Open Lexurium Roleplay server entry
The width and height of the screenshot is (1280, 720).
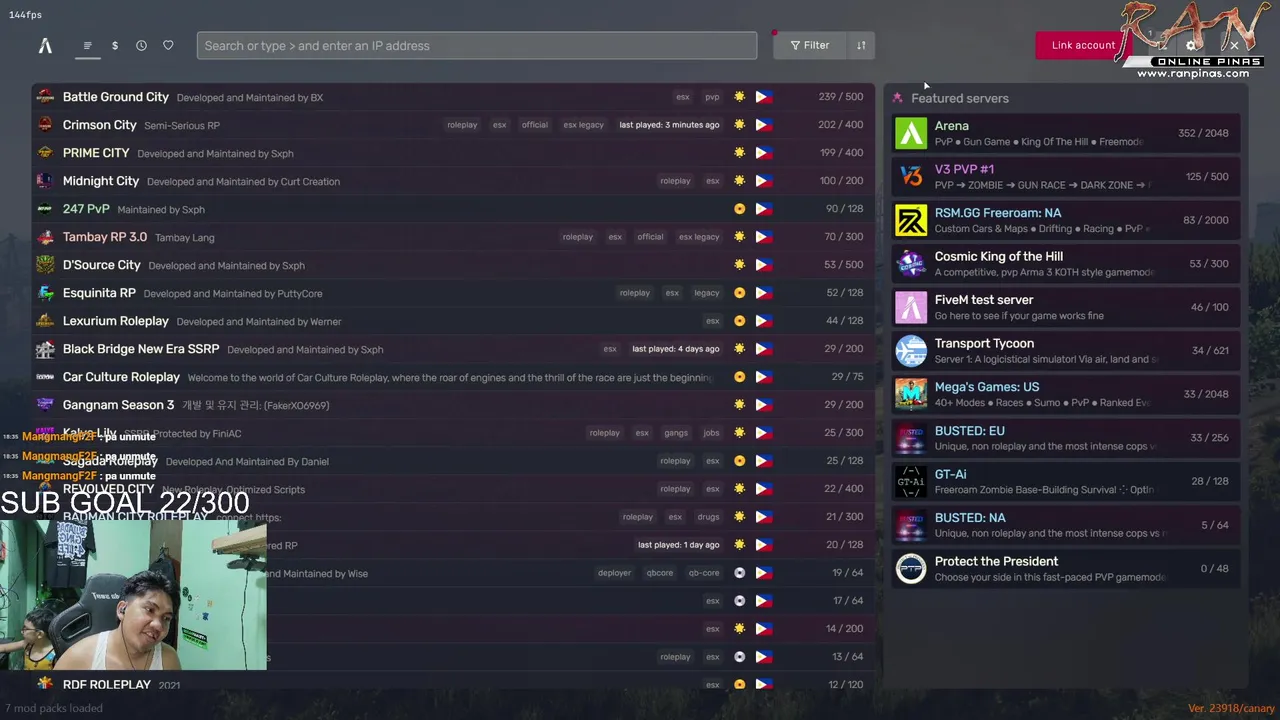point(453,321)
